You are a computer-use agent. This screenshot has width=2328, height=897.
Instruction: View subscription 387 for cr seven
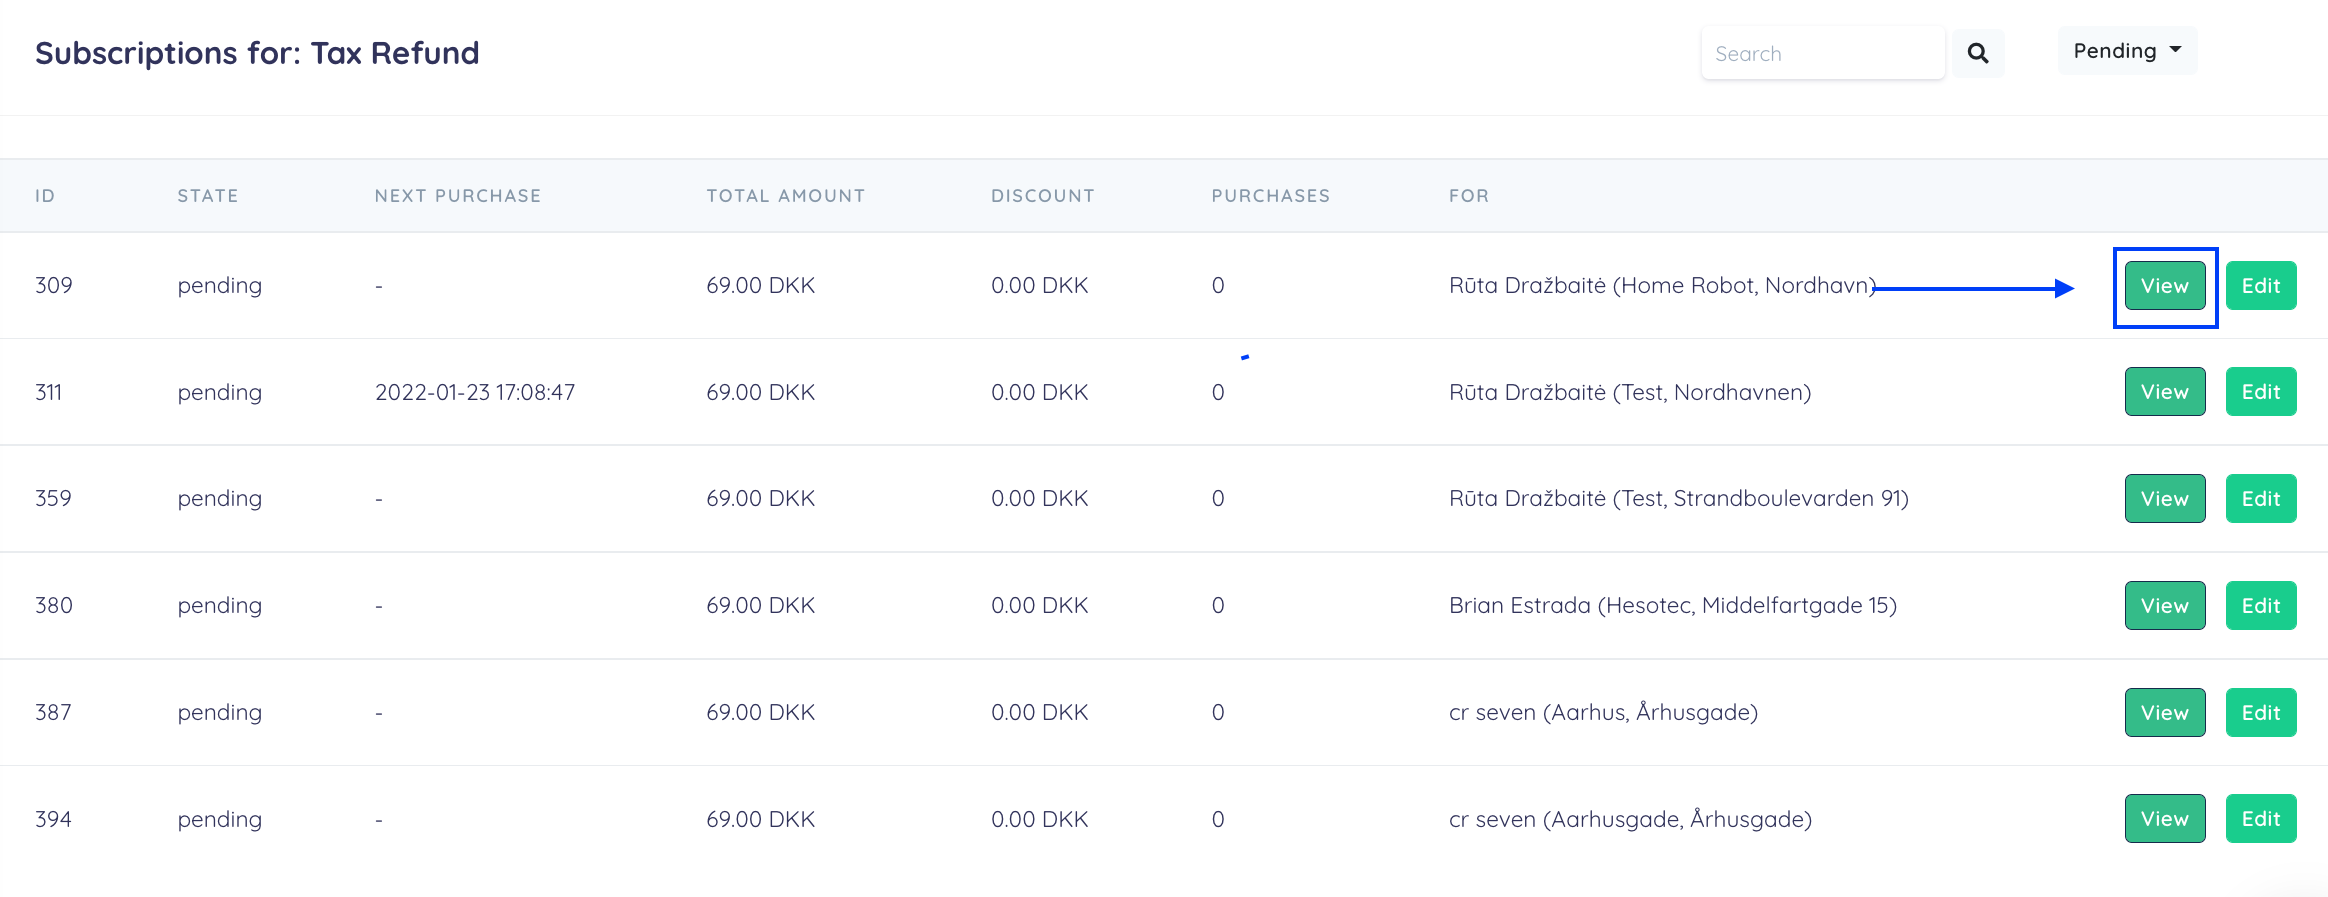pyautogui.click(x=2164, y=713)
